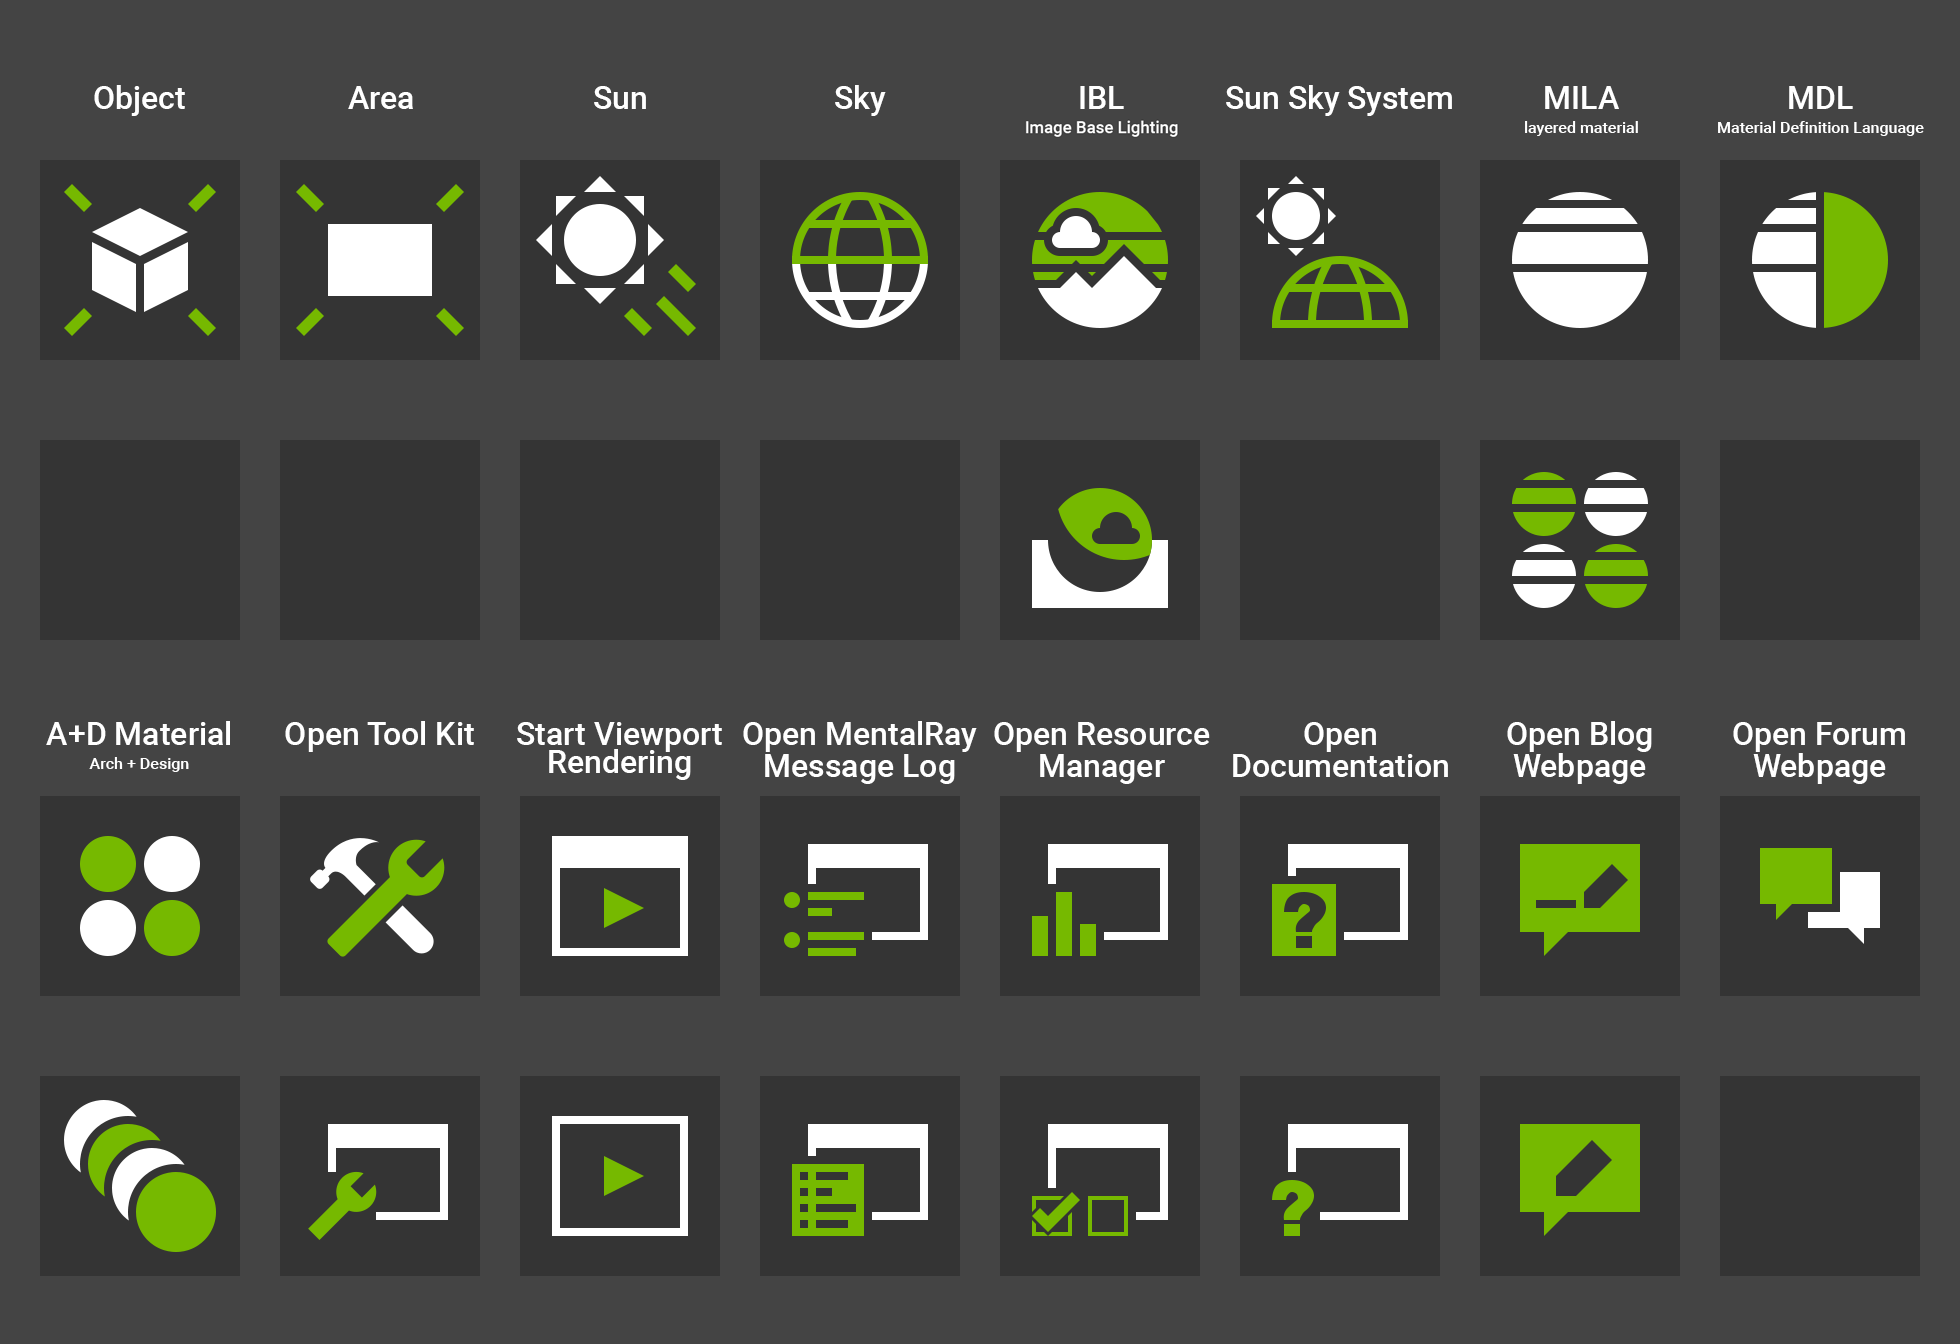Click the "Object" label
The width and height of the screenshot is (1960, 1344).
[x=139, y=99]
